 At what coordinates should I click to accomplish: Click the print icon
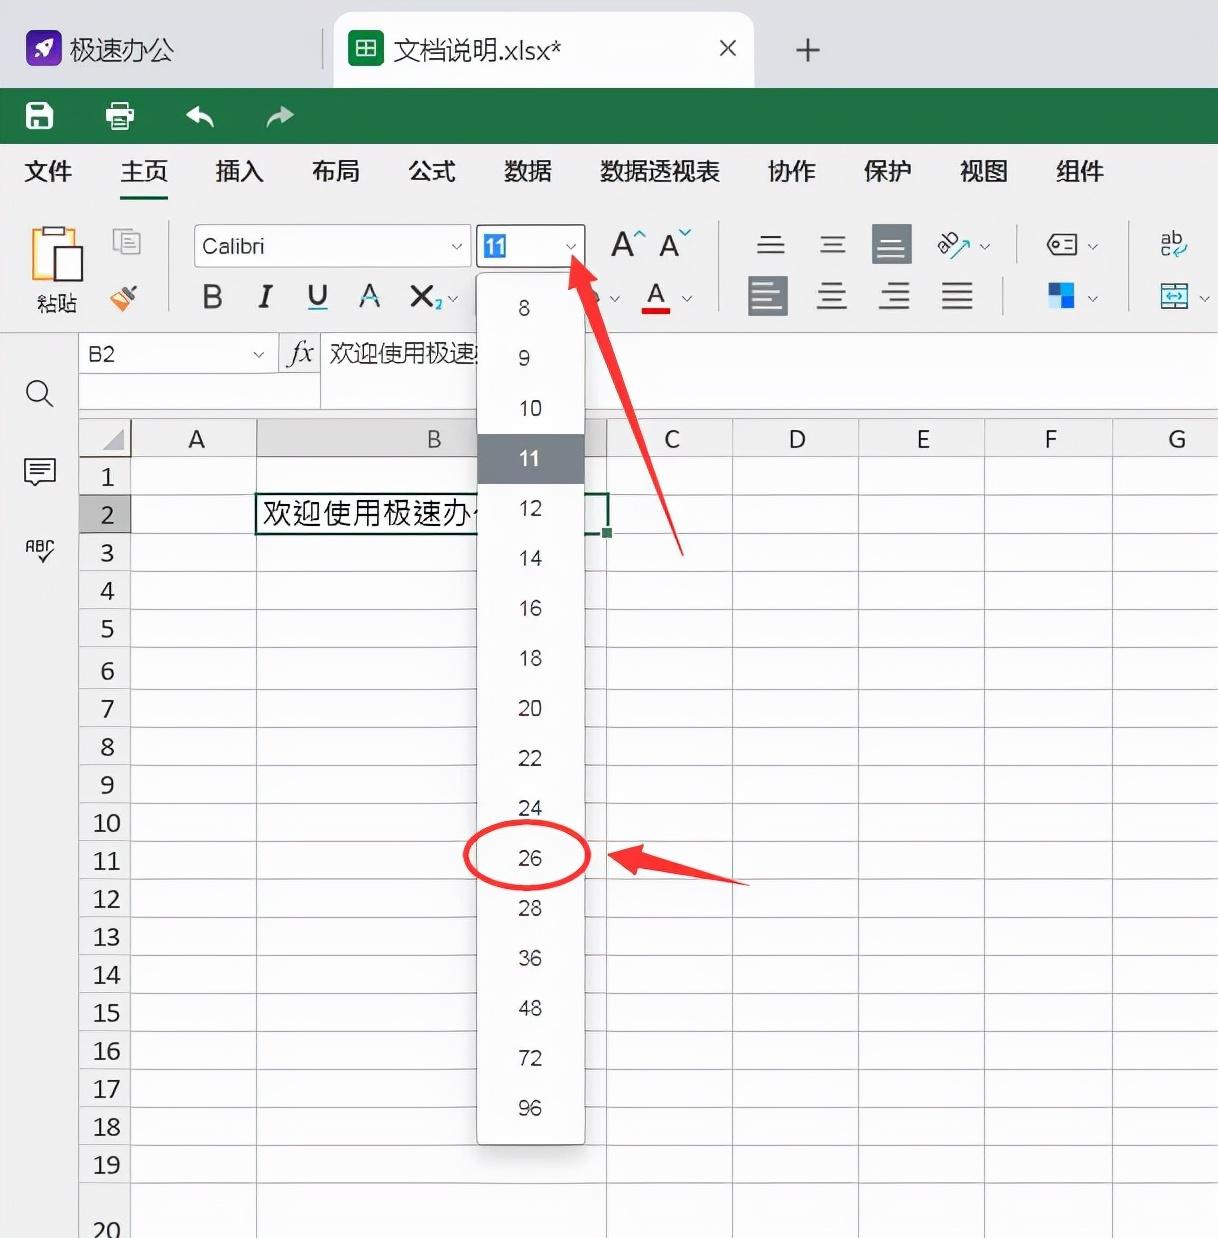120,116
